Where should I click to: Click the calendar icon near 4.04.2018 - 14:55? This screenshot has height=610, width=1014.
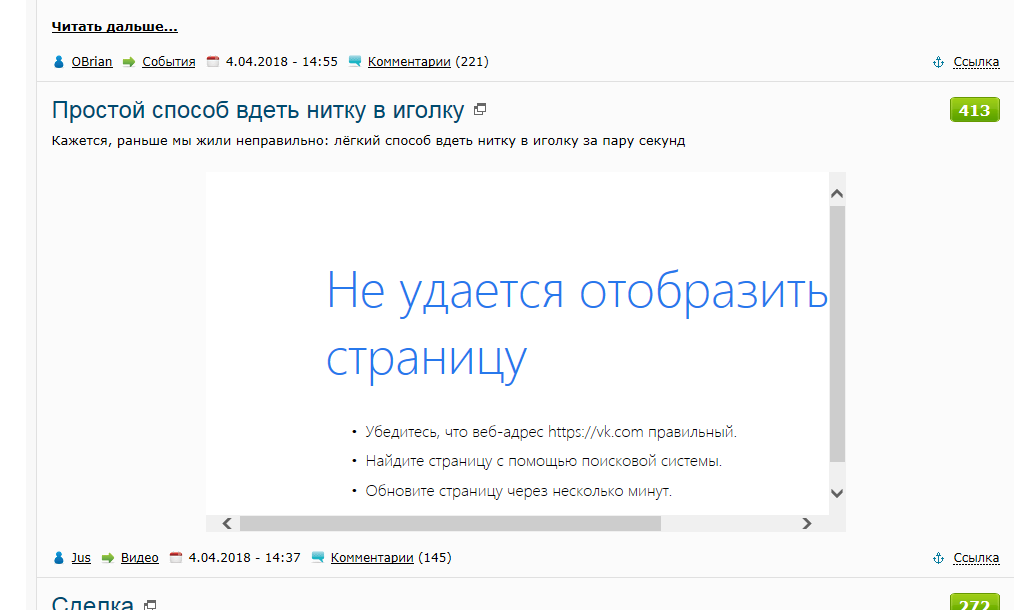pos(213,61)
